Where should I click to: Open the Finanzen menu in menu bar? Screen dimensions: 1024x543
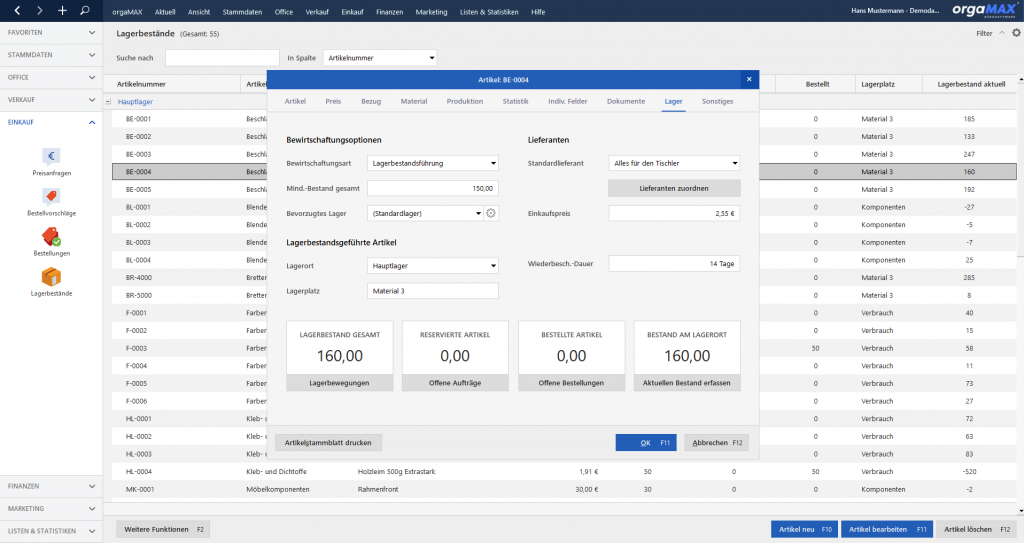pos(389,12)
